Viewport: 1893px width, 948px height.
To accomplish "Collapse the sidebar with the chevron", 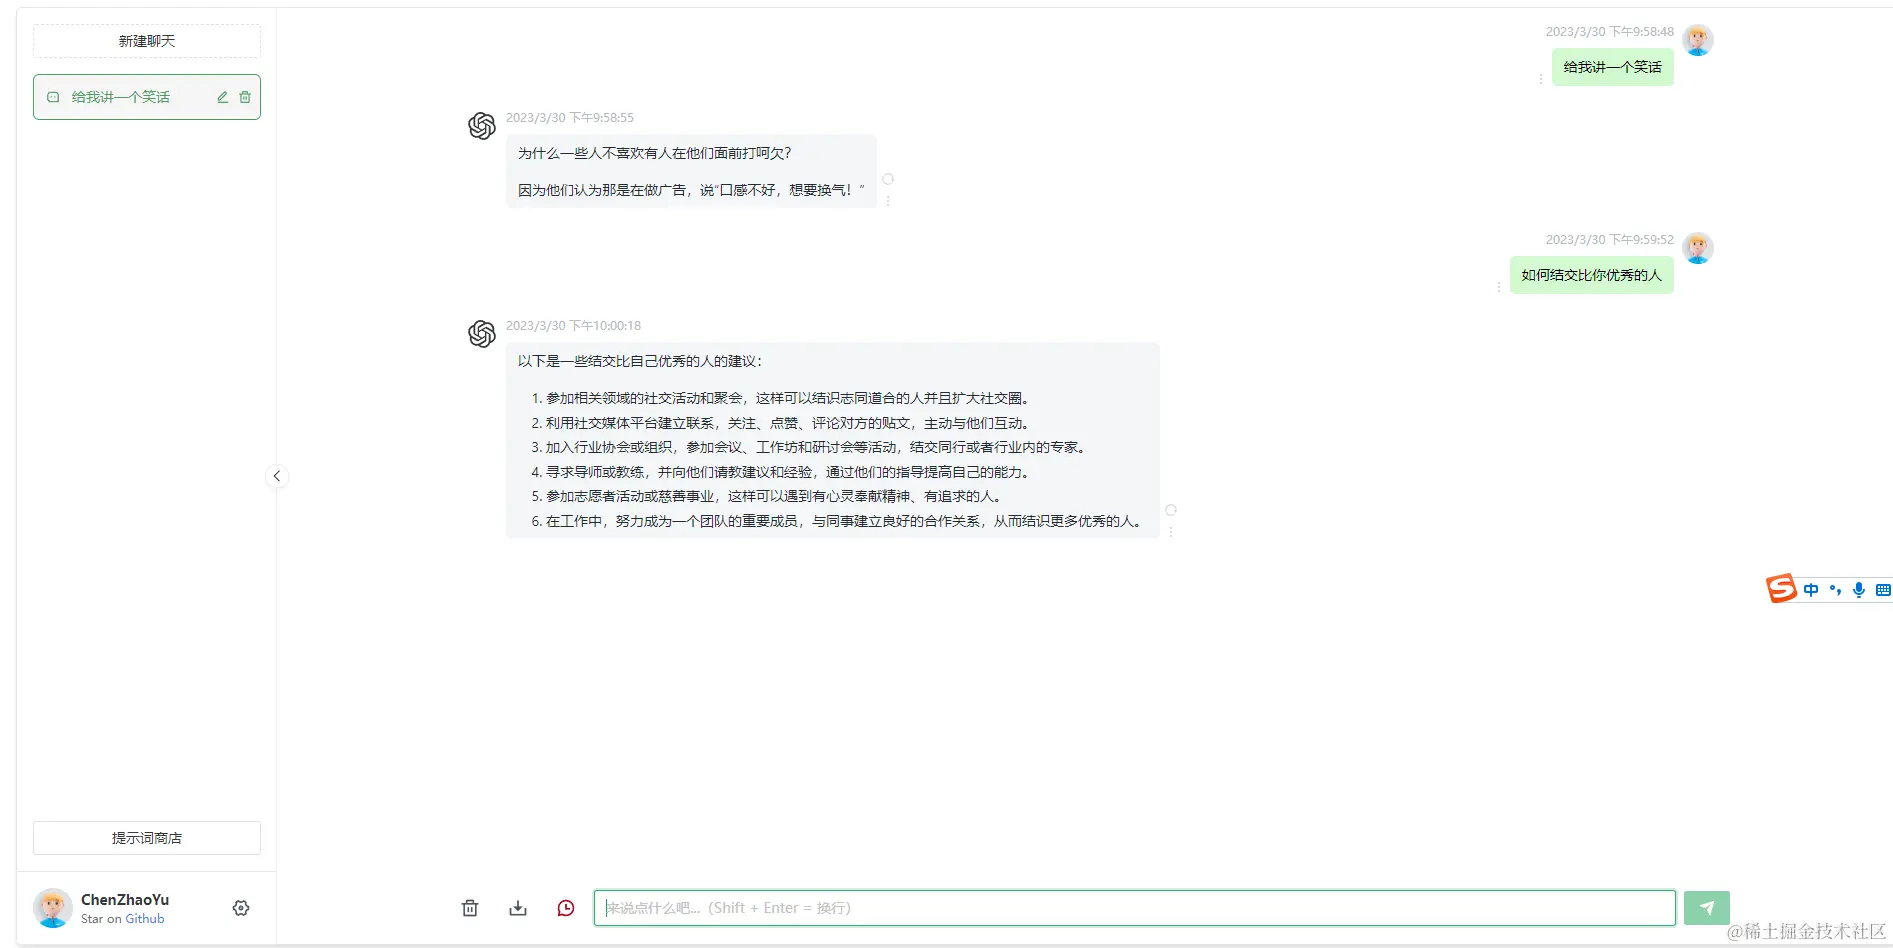I will pyautogui.click(x=277, y=476).
